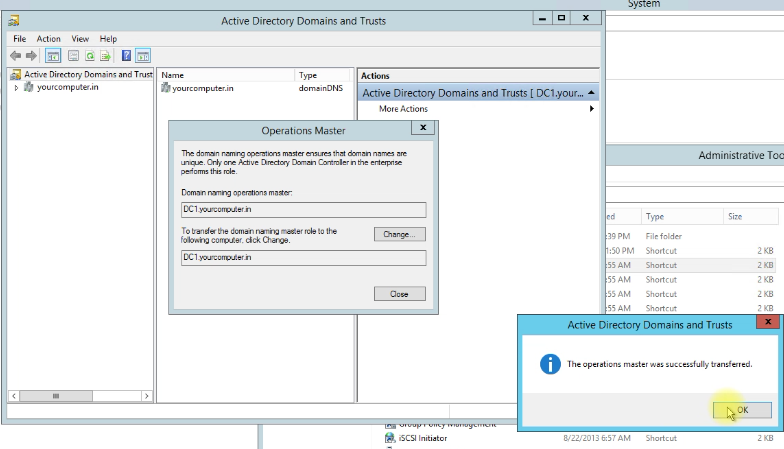Open the More Actions submenu arrow
Image resolution: width=784 pixels, height=449 pixels.
point(592,108)
